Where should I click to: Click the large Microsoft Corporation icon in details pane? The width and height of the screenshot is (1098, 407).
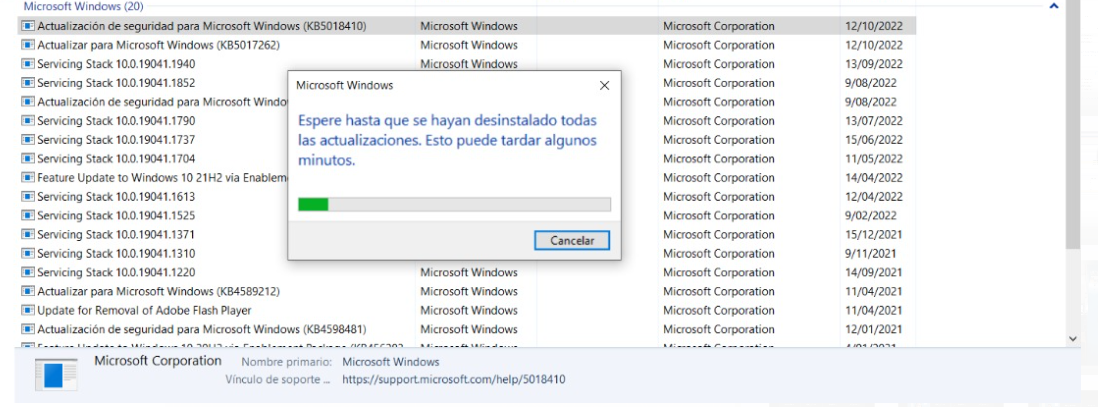pos(55,373)
